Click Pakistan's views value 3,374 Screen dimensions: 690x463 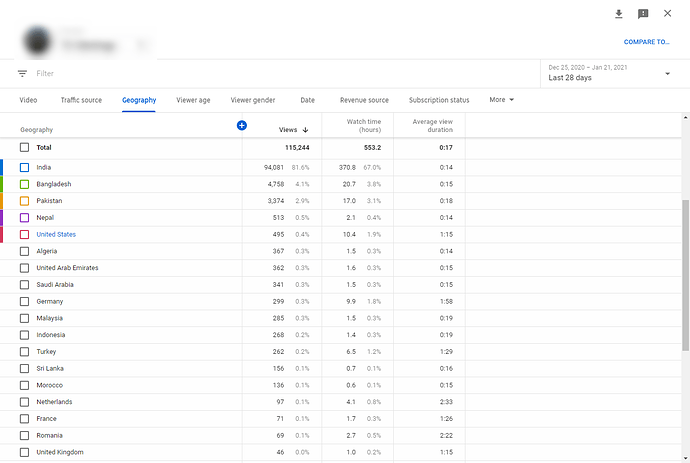pos(275,201)
